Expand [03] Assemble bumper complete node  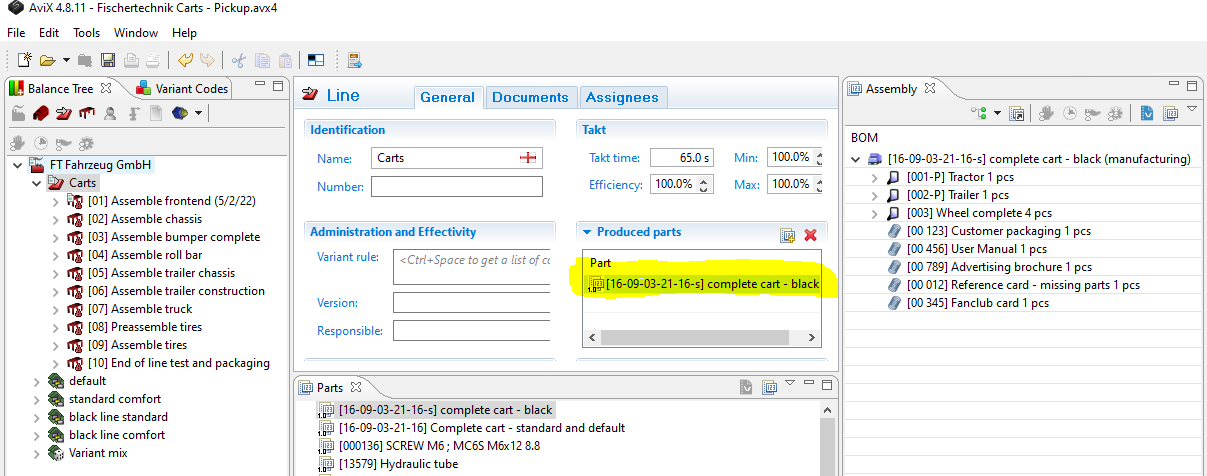55,237
